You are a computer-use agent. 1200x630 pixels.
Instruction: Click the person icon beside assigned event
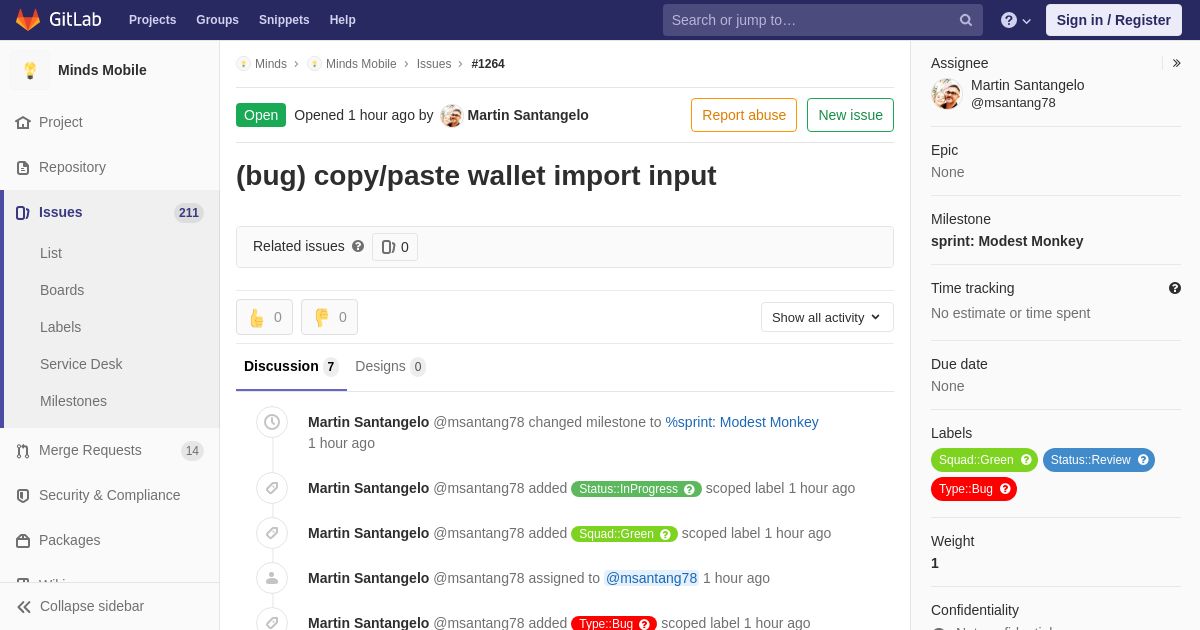point(272,578)
